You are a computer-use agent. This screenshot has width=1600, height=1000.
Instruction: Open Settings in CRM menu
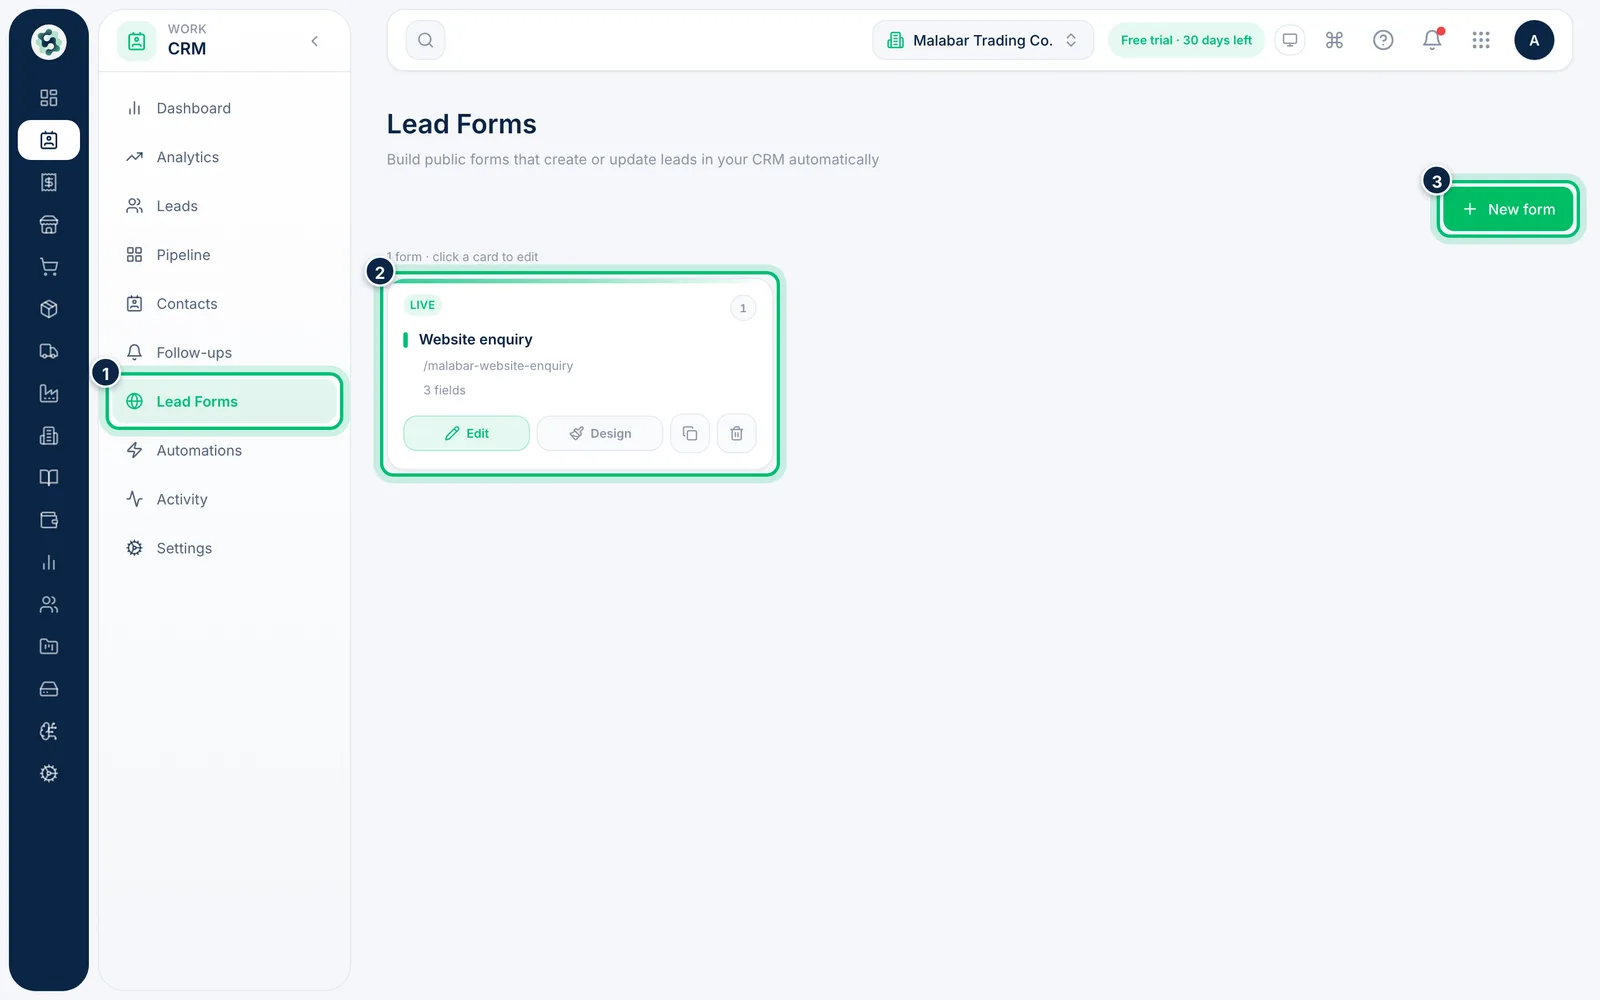(225, 548)
